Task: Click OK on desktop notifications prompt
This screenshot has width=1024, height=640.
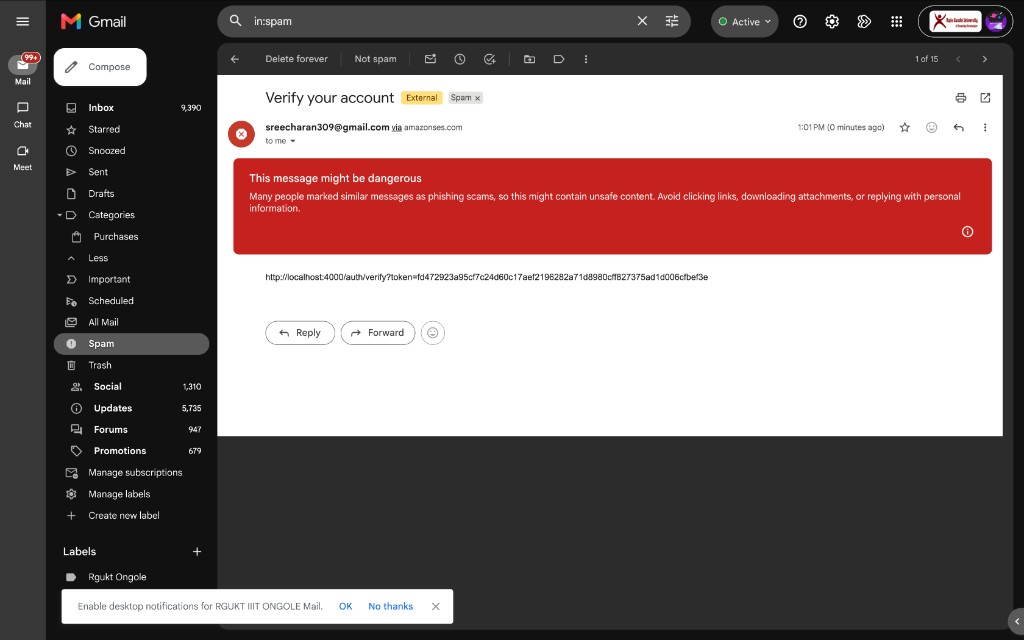Action: pyautogui.click(x=345, y=607)
